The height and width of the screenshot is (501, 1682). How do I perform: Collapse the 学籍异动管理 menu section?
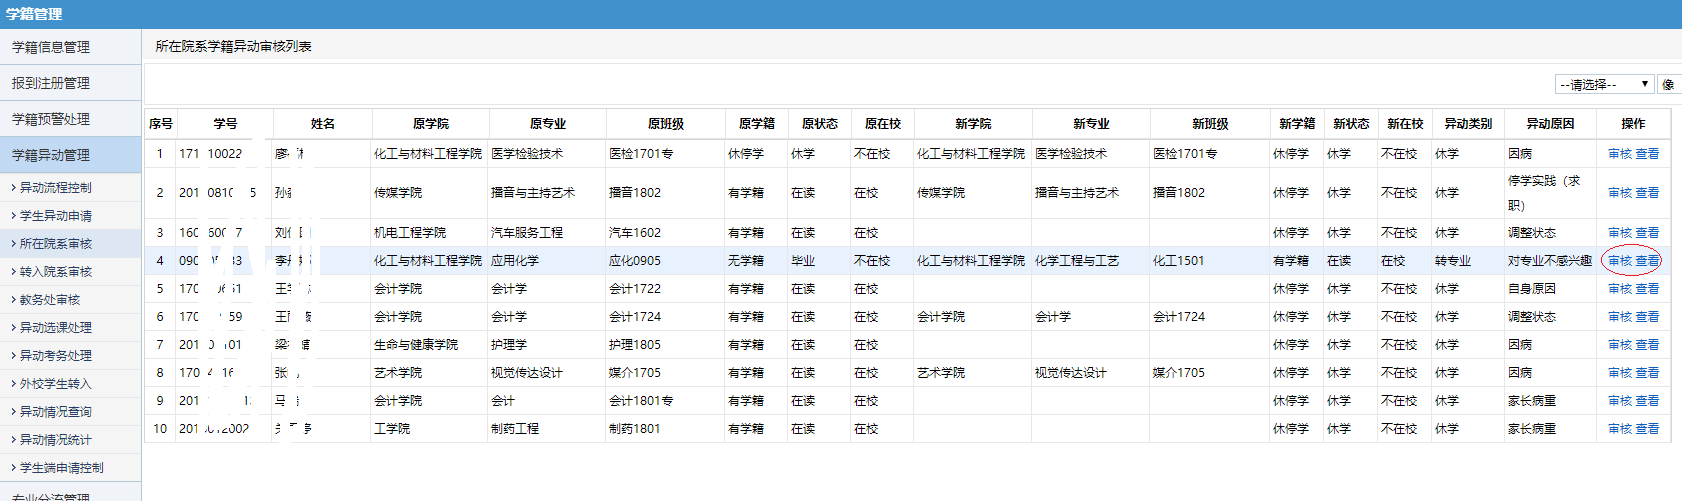[51, 155]
